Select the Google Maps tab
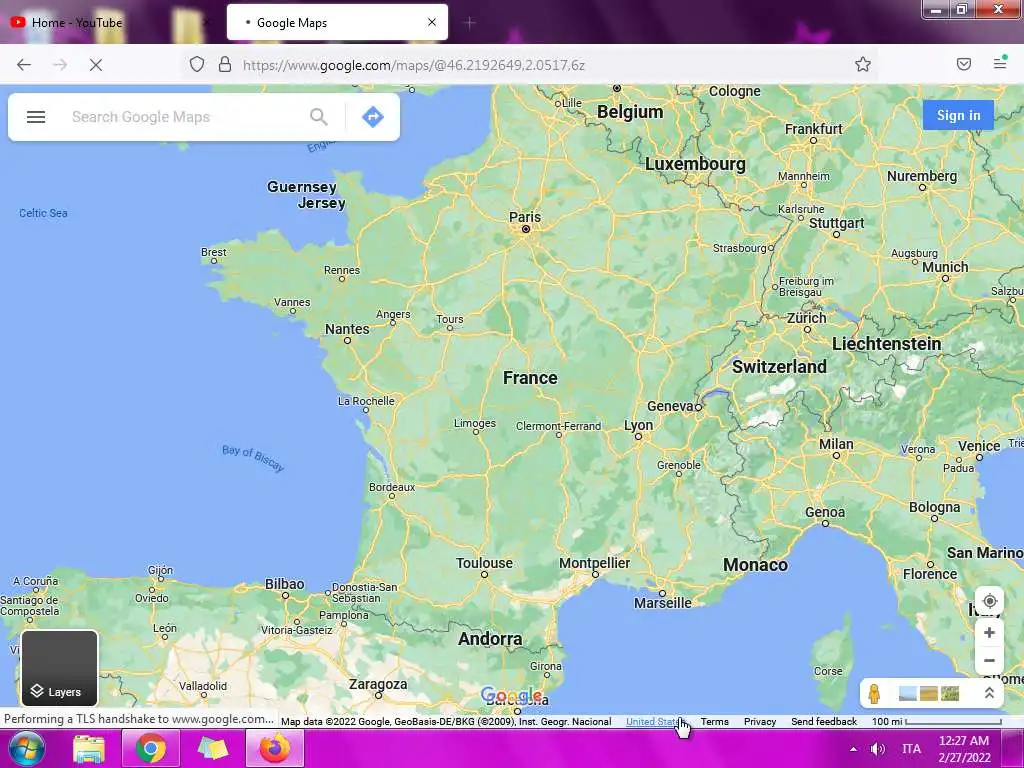The image size is (1024, 768). click(337, 22)
